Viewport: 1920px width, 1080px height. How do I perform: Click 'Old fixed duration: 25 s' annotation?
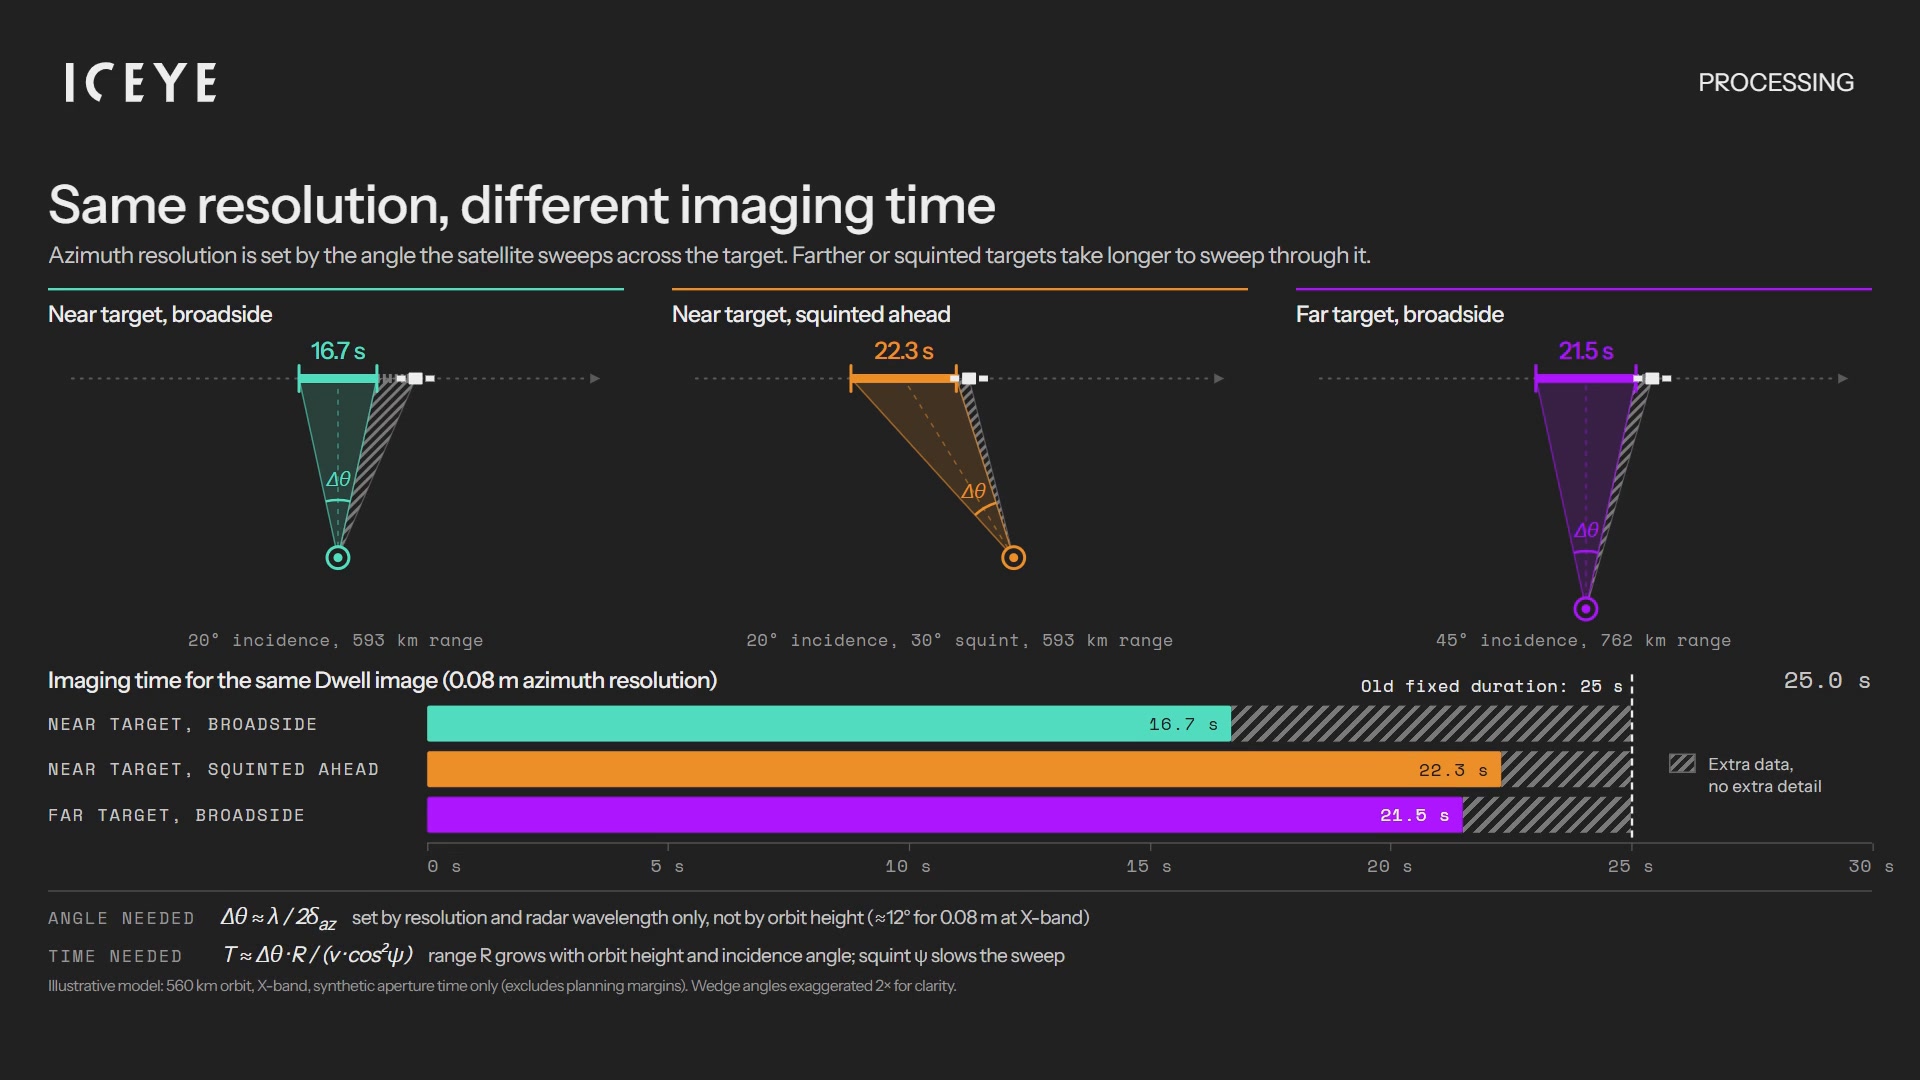[1492, 686]
